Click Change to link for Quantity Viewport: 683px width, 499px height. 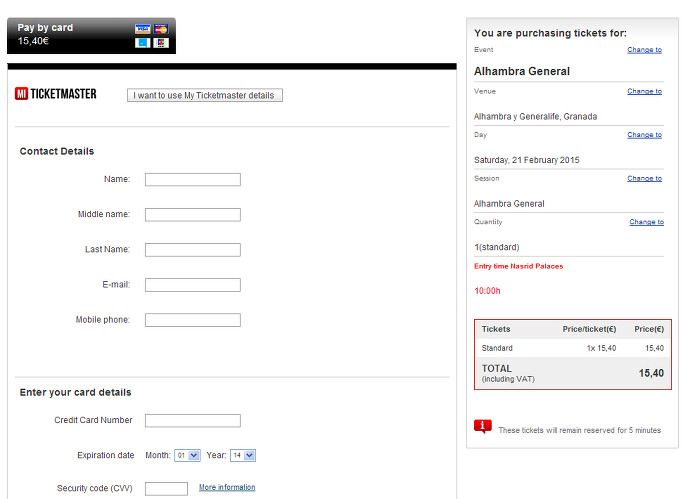click(646, 222)
